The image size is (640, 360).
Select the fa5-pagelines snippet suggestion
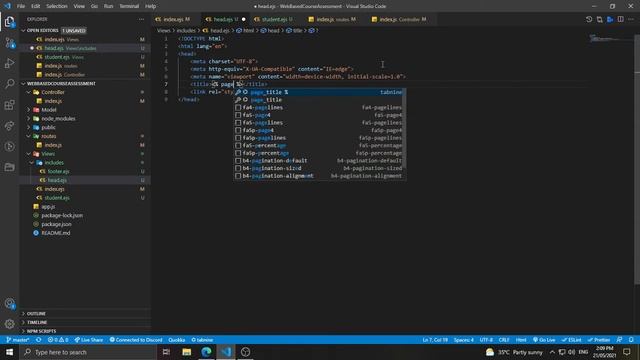click(x=319, y=122)
